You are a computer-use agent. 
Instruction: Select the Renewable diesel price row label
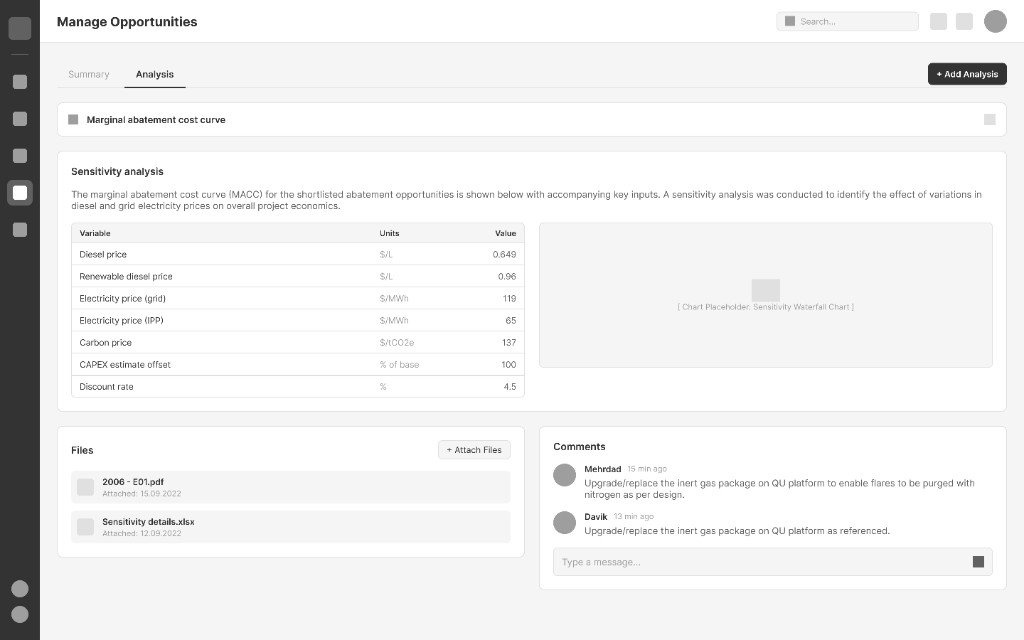point(126,276)
